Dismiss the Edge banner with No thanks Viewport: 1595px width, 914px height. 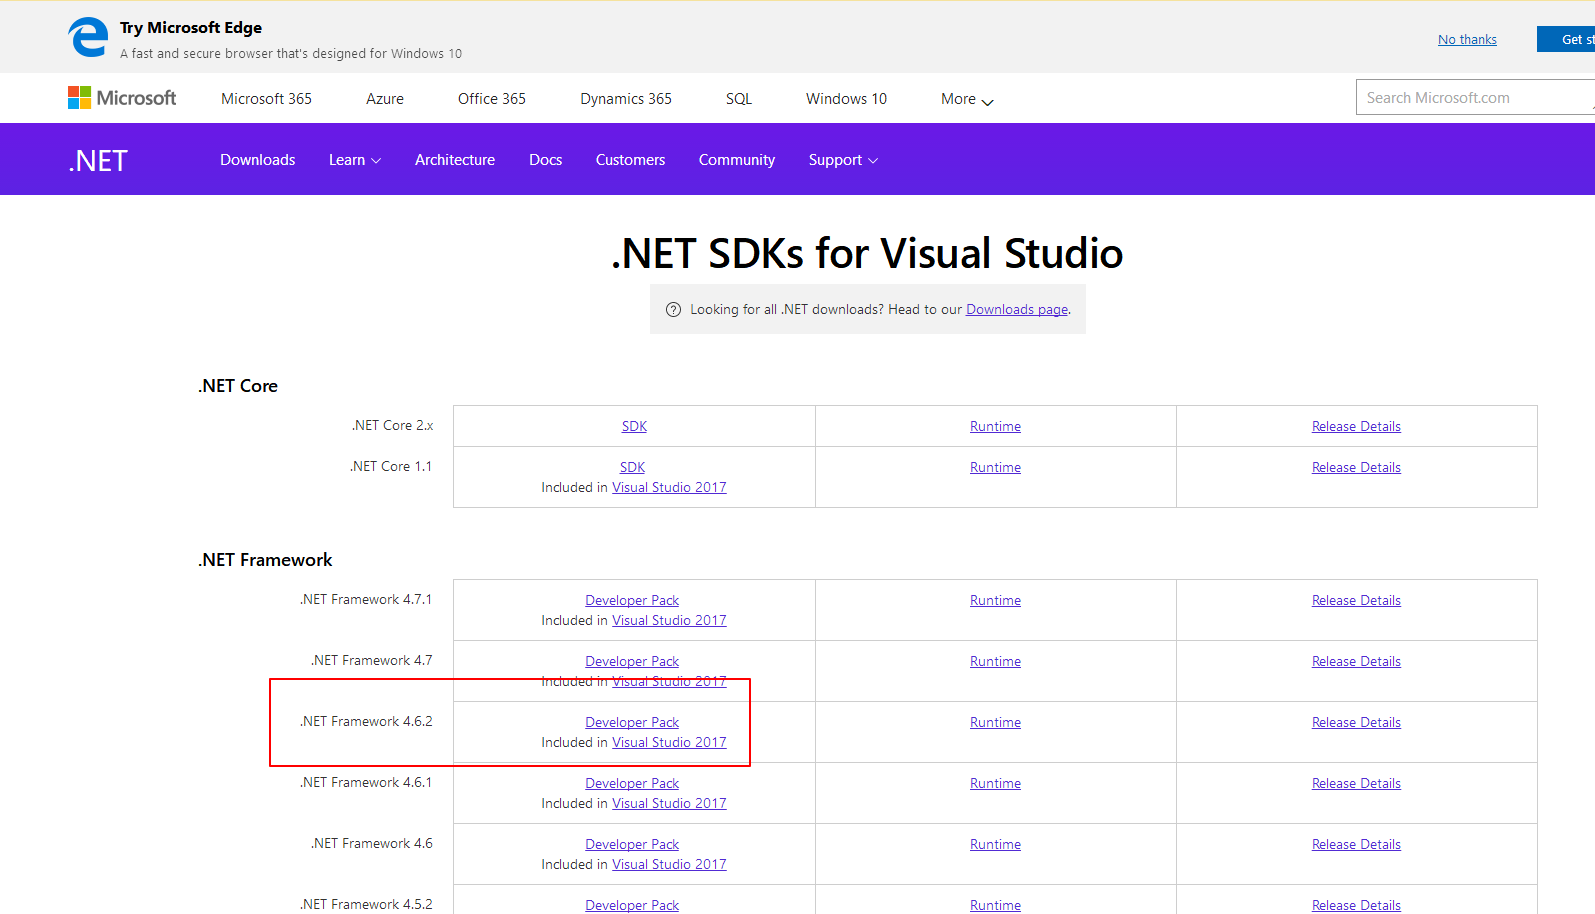(x=1467, y=40)
